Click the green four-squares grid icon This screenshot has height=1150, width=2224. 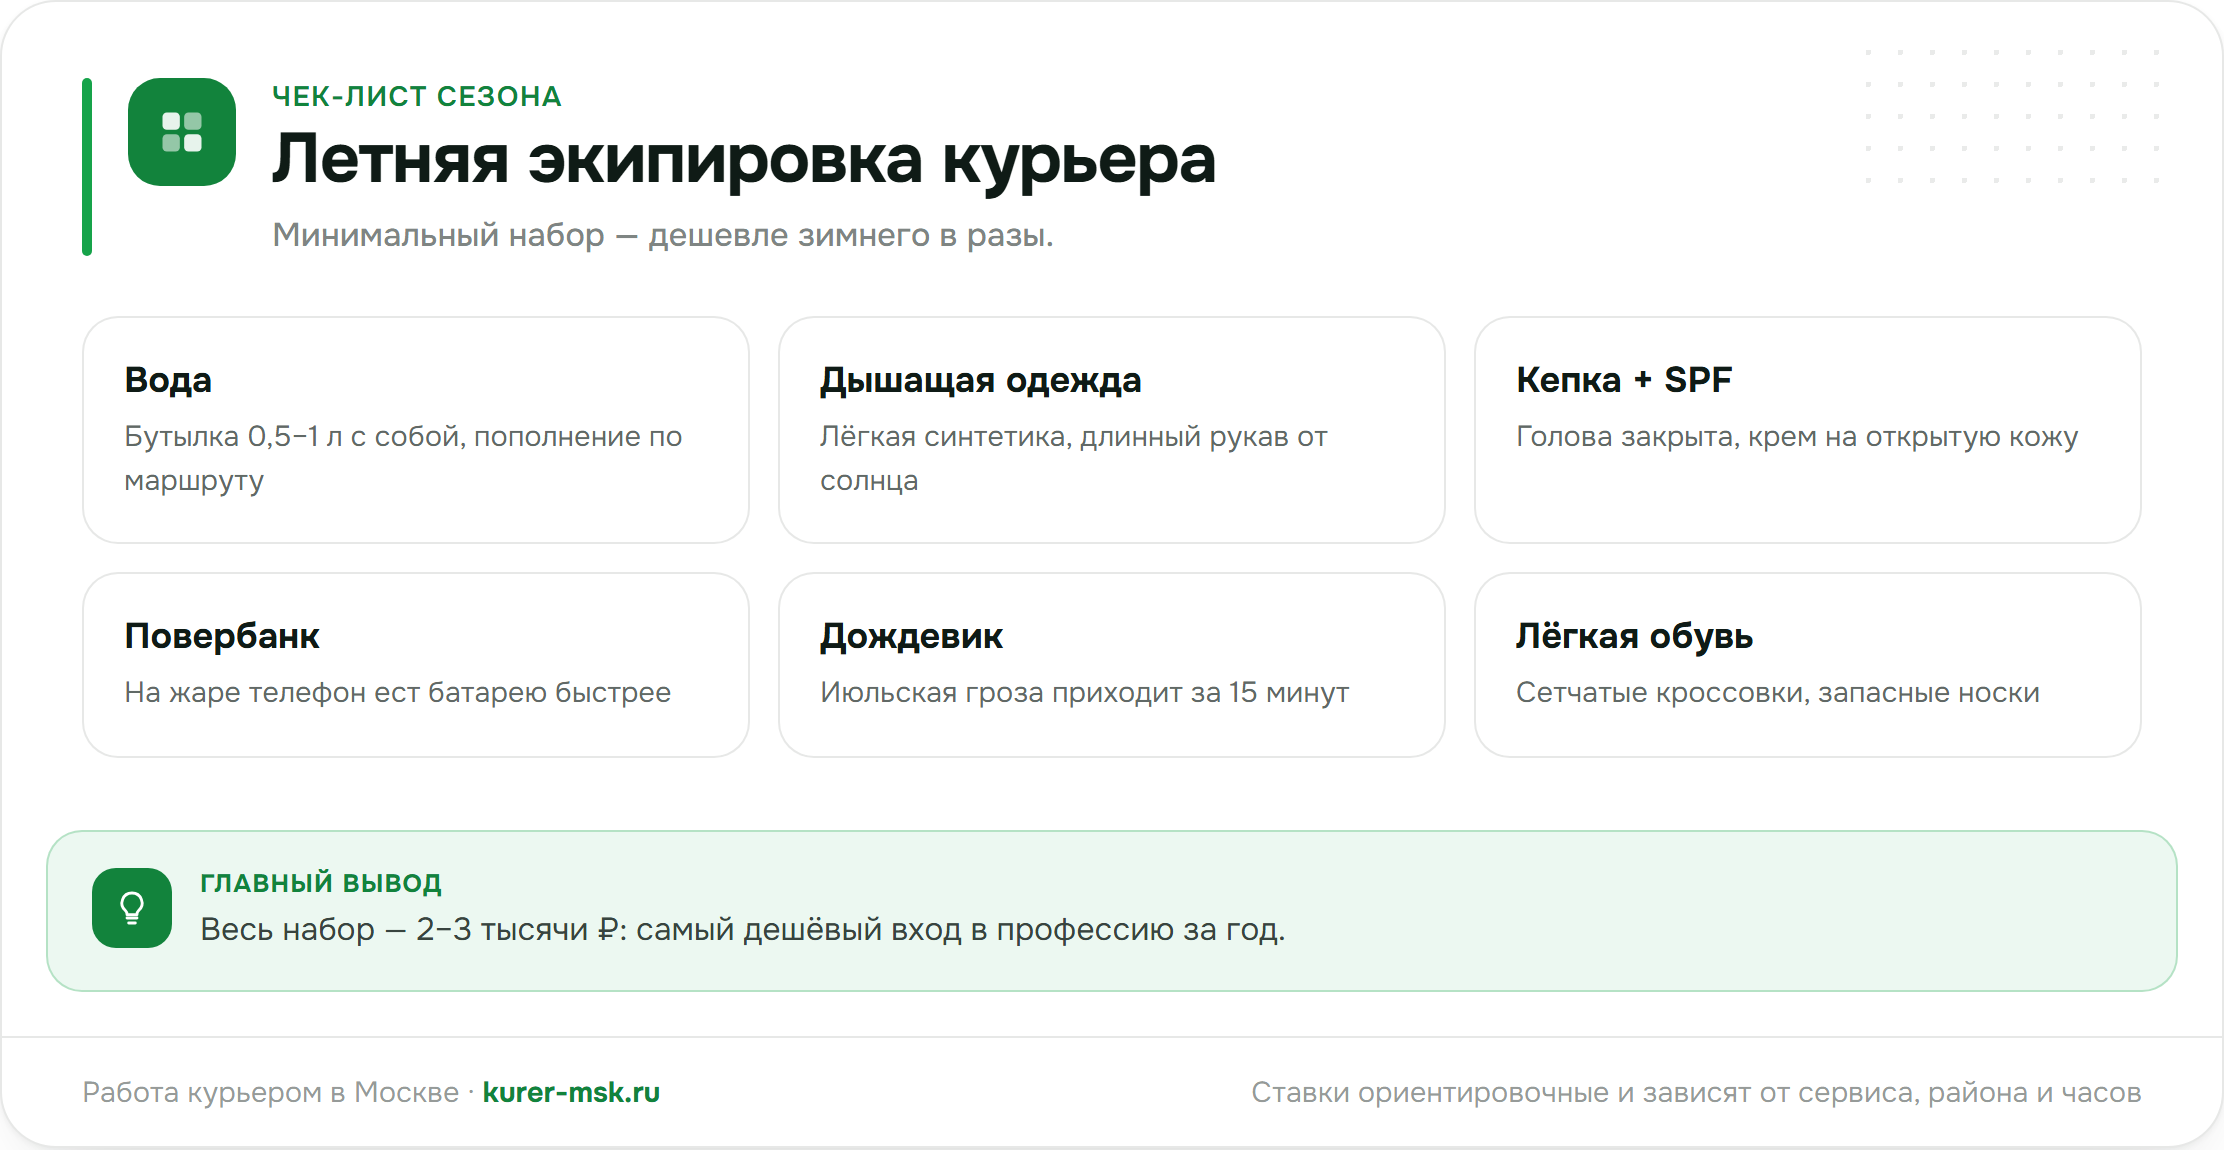point(182,132)
